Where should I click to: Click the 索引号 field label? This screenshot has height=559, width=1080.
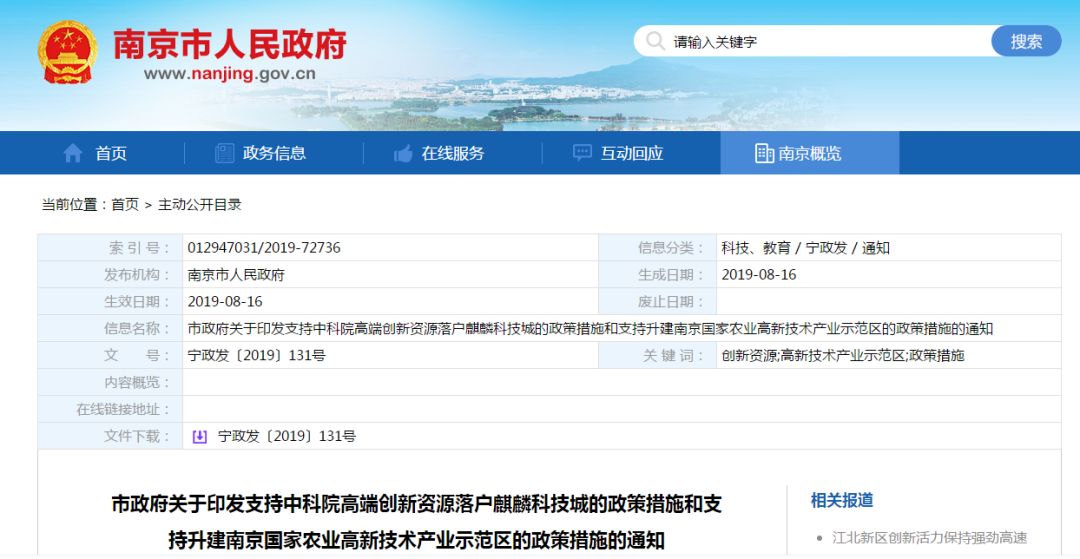[x=138, y=248]
